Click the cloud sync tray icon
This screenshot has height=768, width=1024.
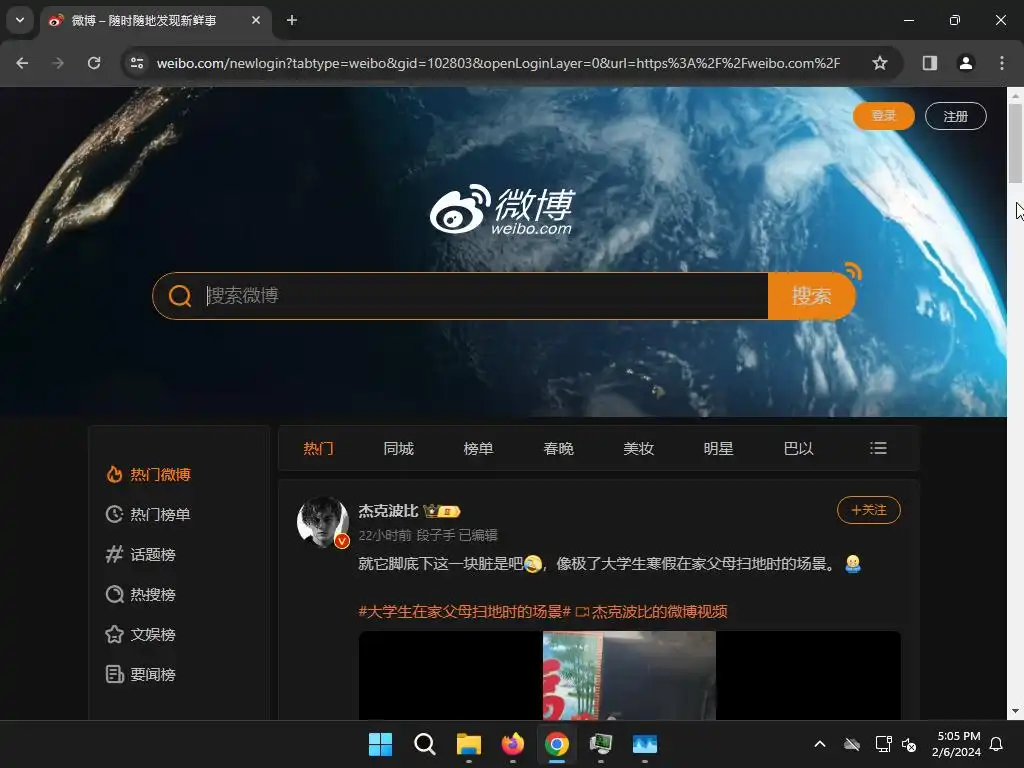(852, 744)
